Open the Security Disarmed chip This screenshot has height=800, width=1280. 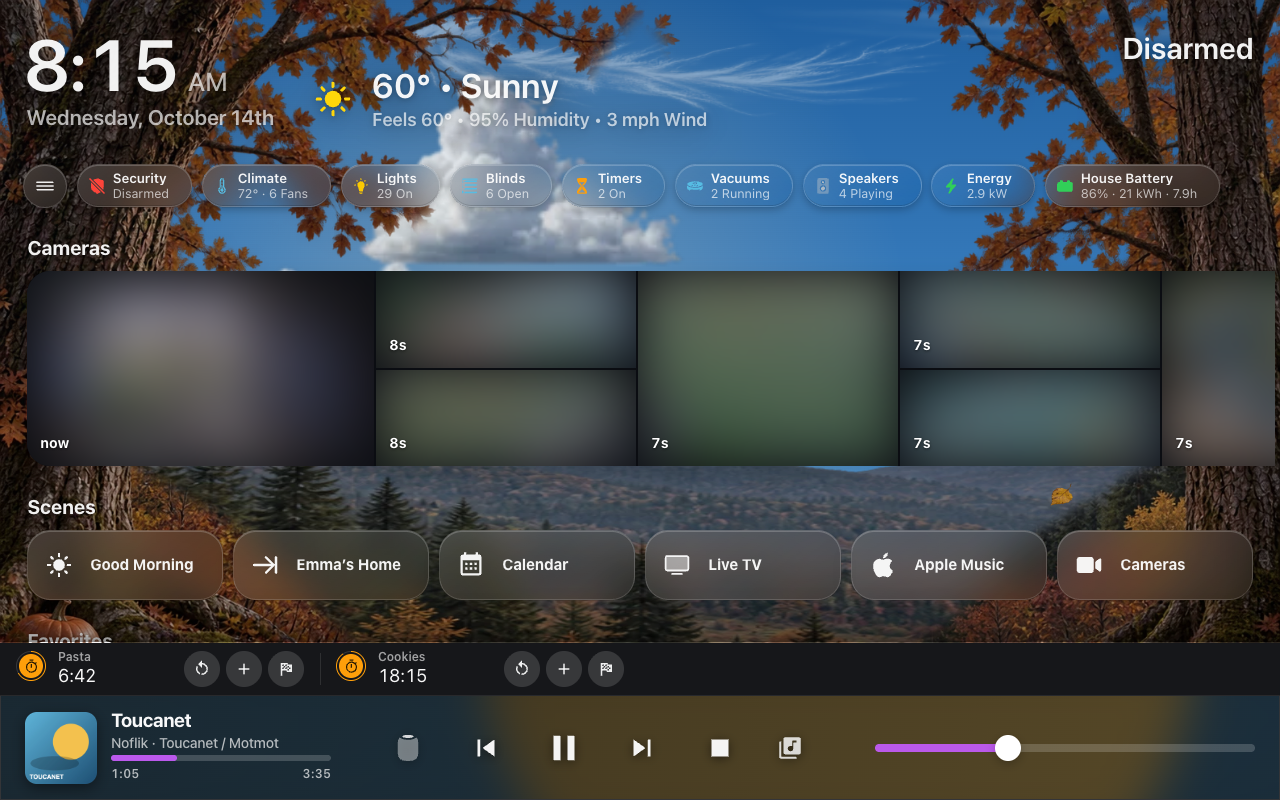coord(134,186)
